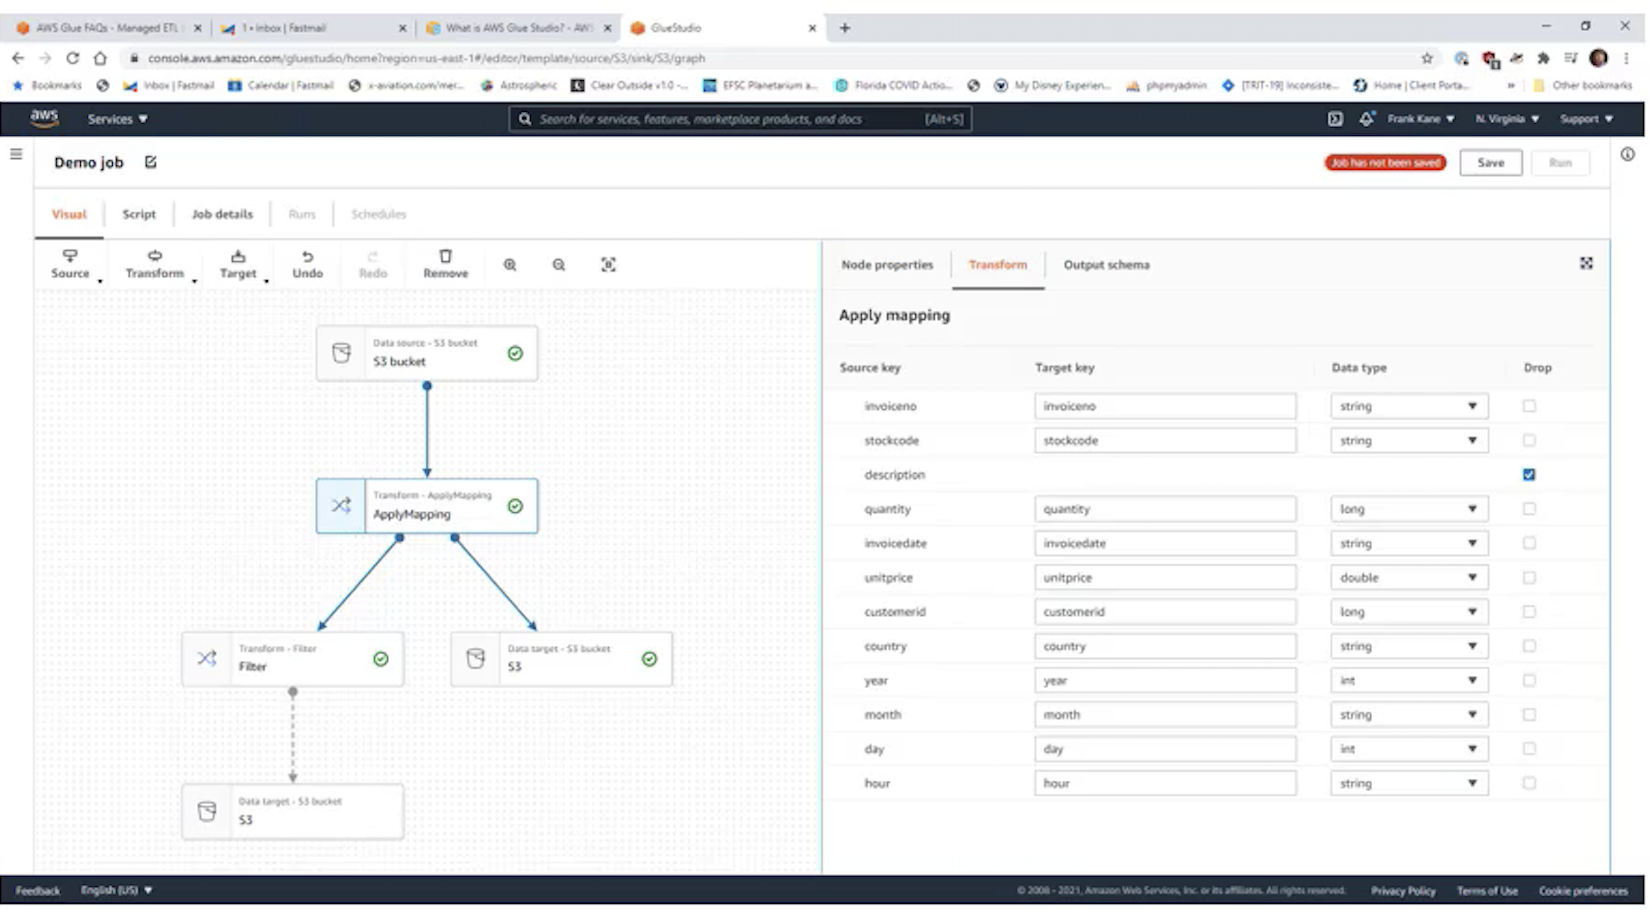The width and height of the screenshot is (1650, 910).
Task: Open the left navigation hamburger menu
Action: 16,154
